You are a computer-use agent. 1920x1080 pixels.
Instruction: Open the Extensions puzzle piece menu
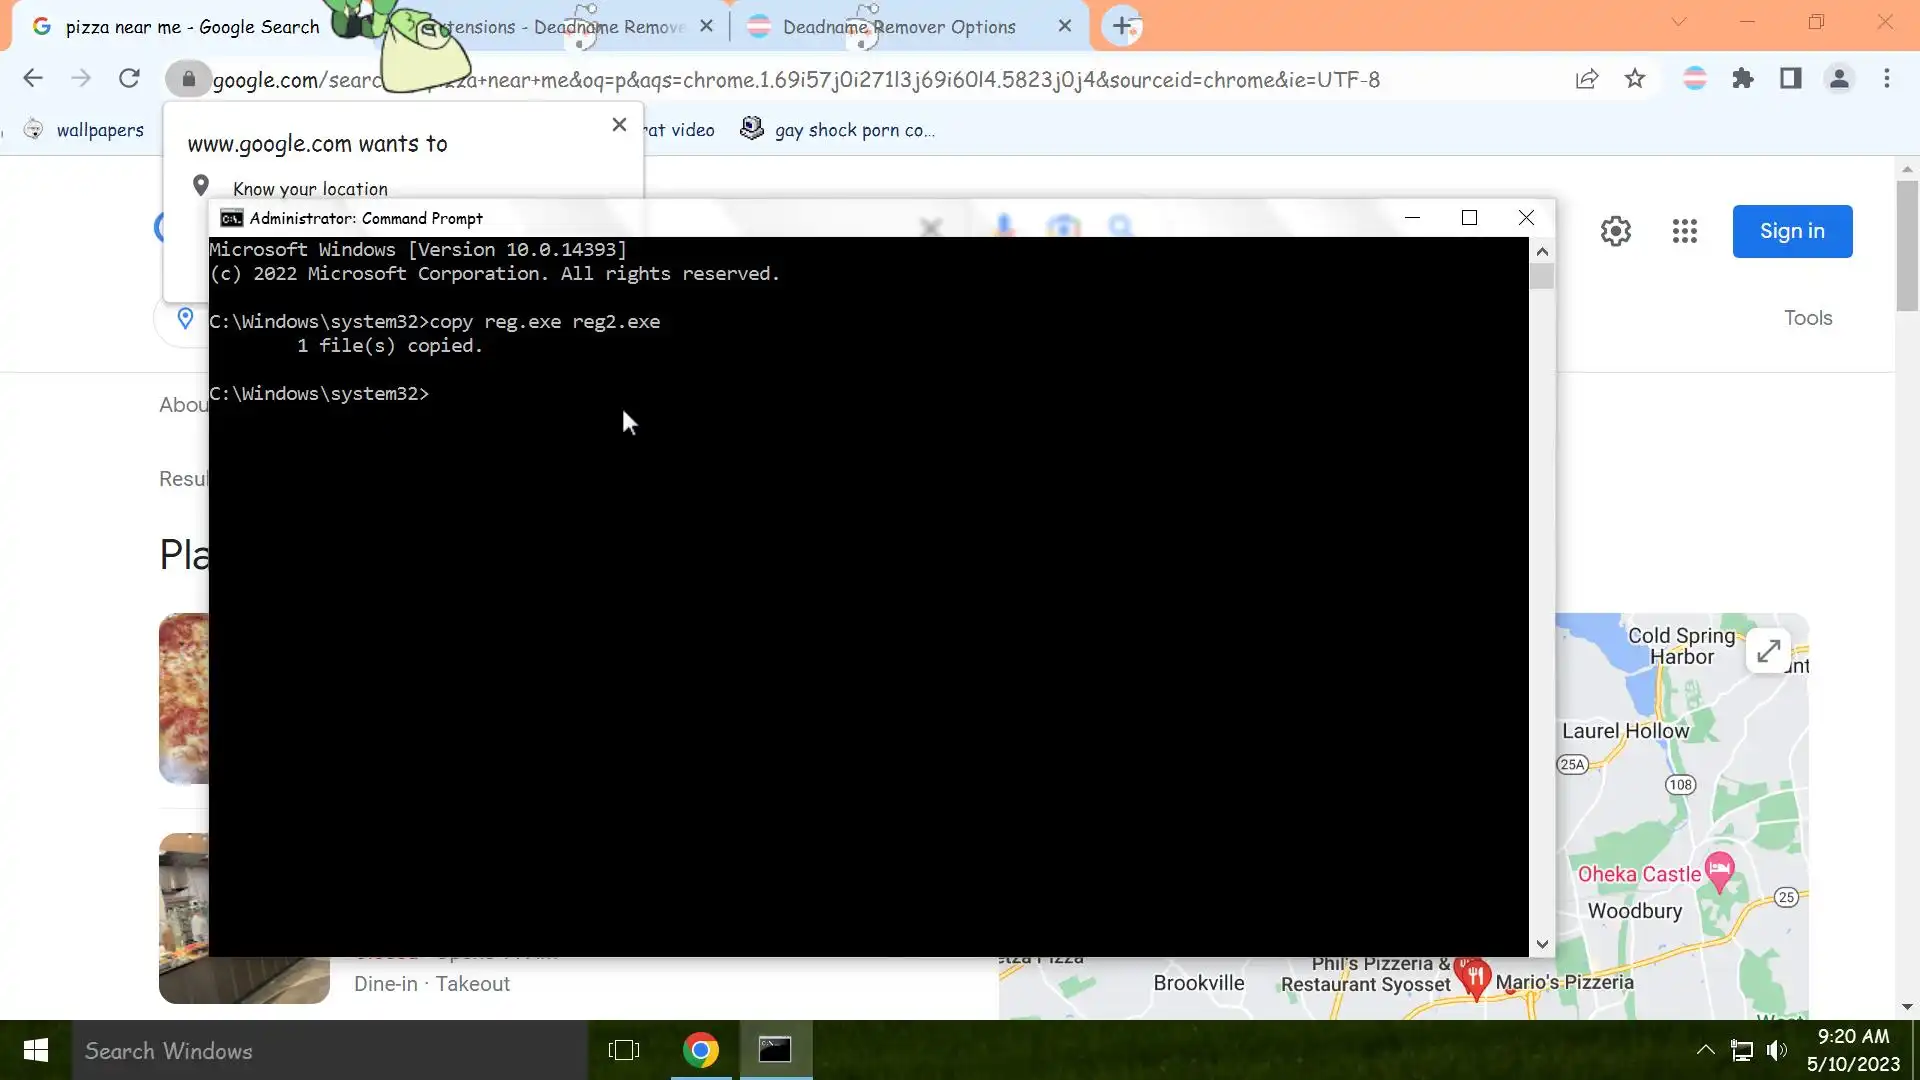(1743, 78)
